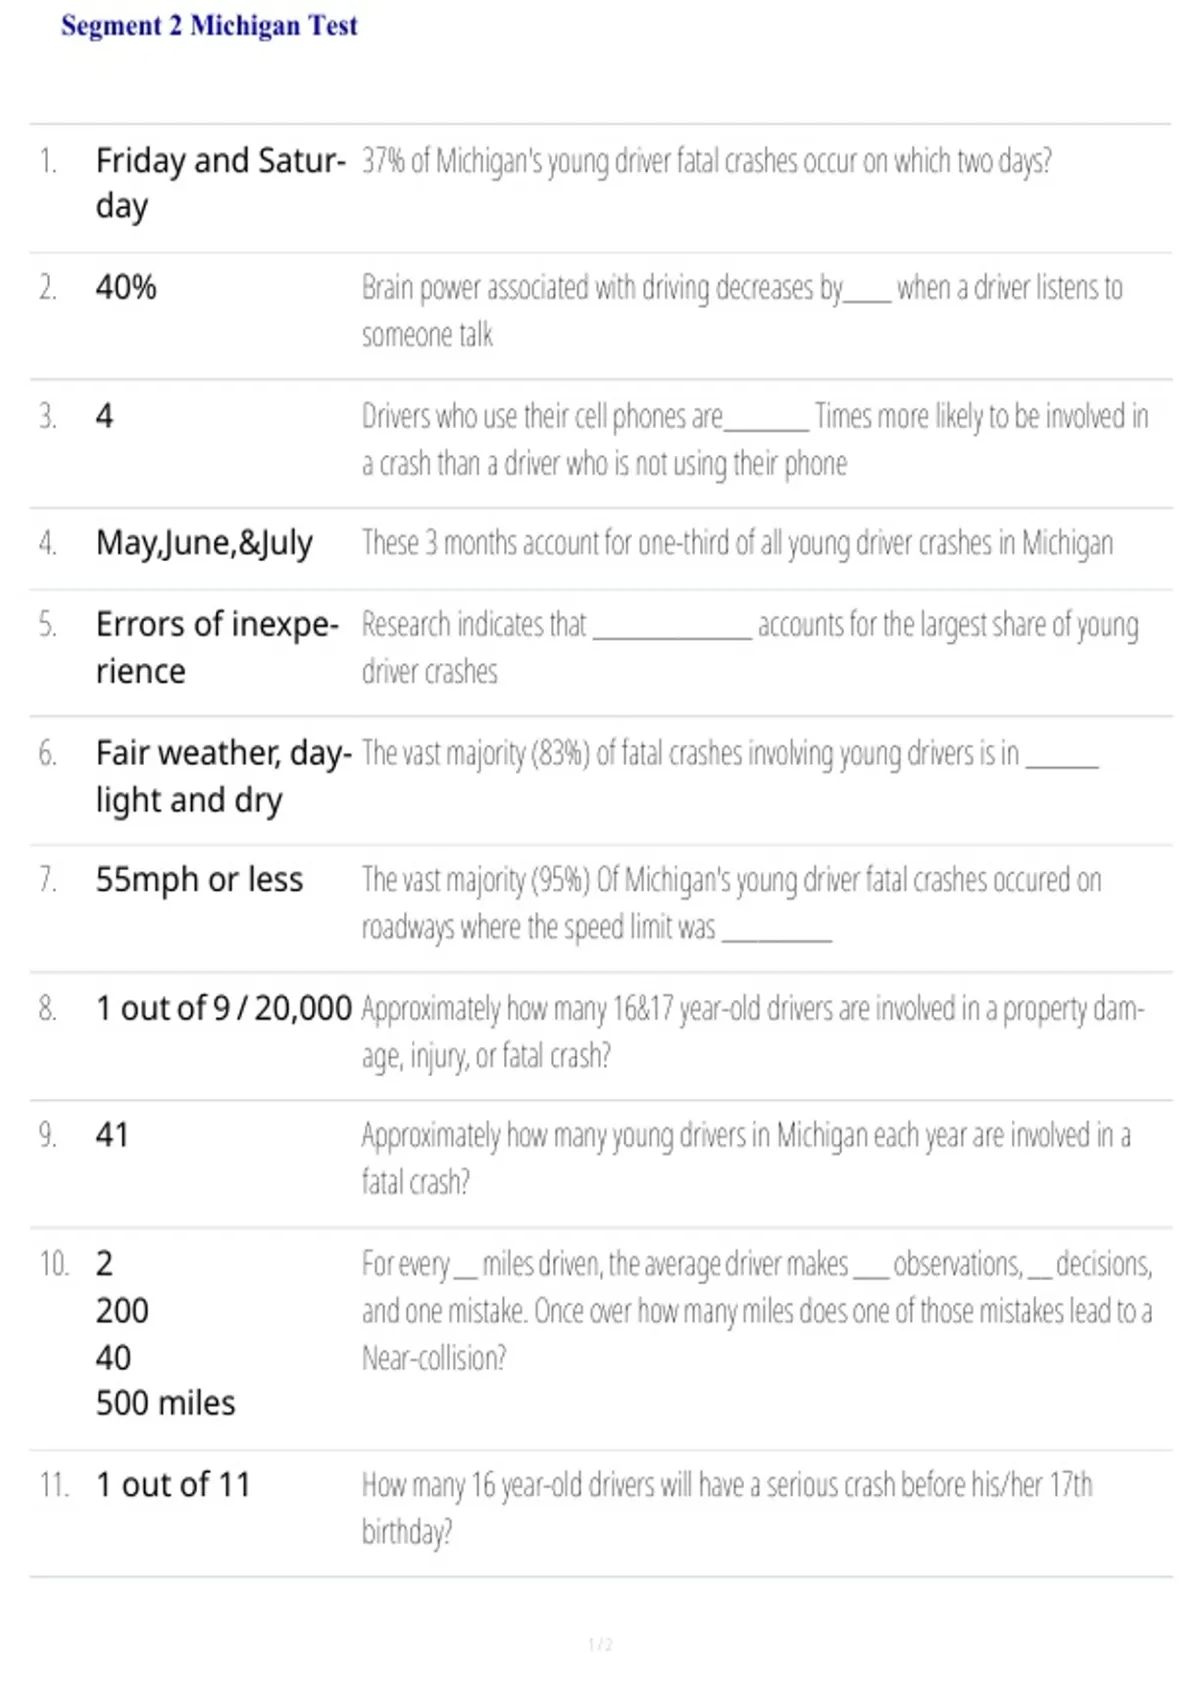Click the 'Segment 2 Michigan Test' title

(x=209, y=26)
